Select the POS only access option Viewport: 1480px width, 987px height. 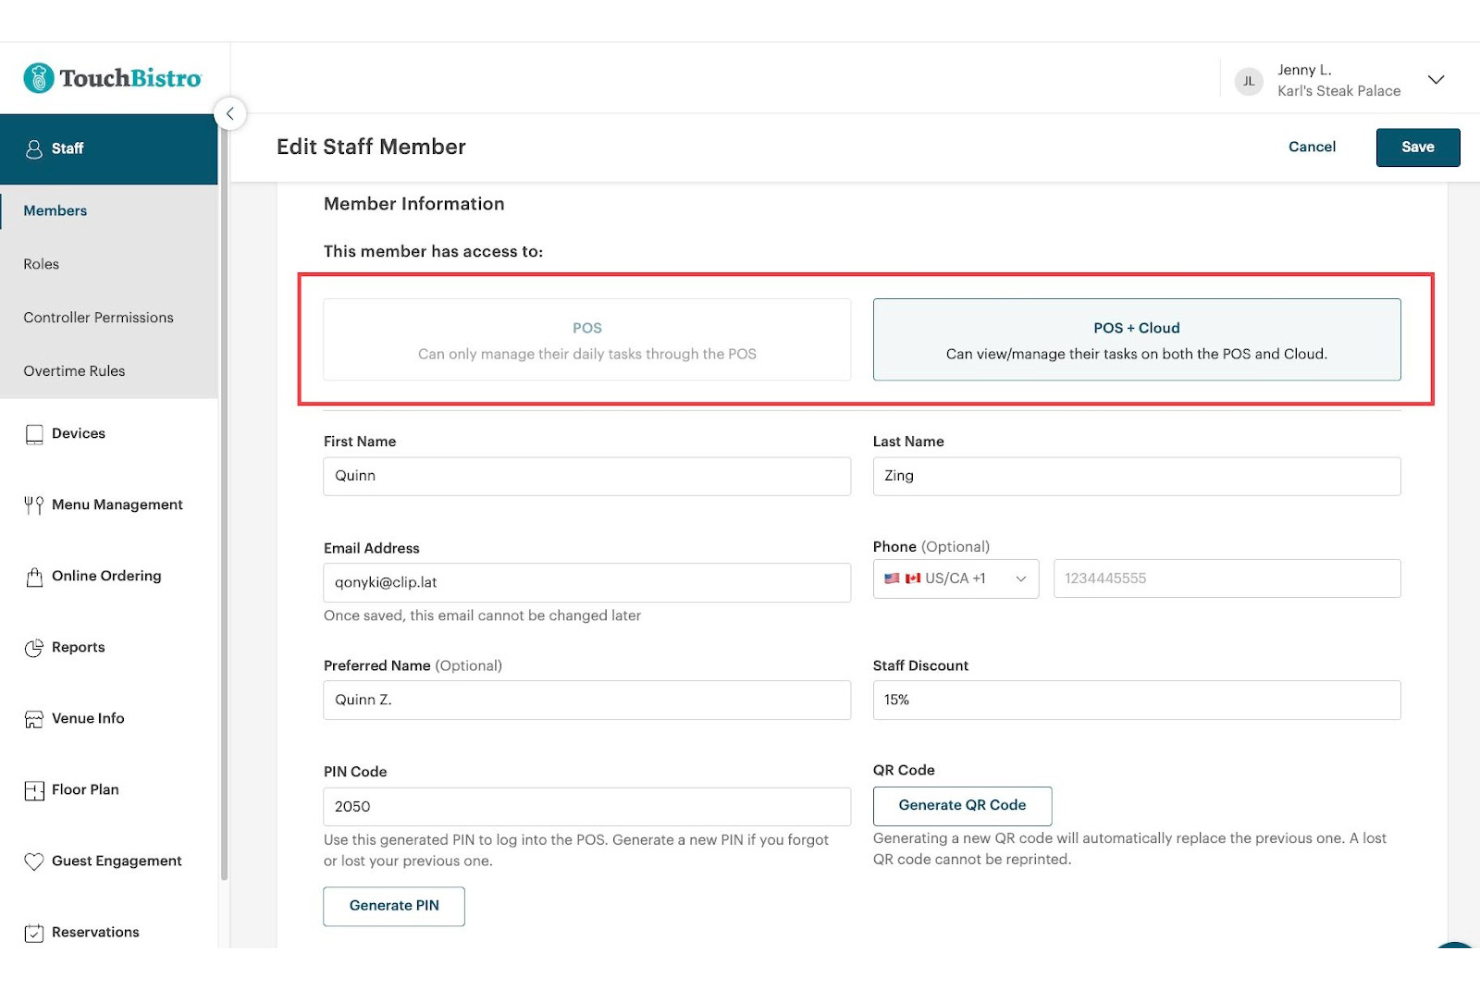tap(587, 340)
